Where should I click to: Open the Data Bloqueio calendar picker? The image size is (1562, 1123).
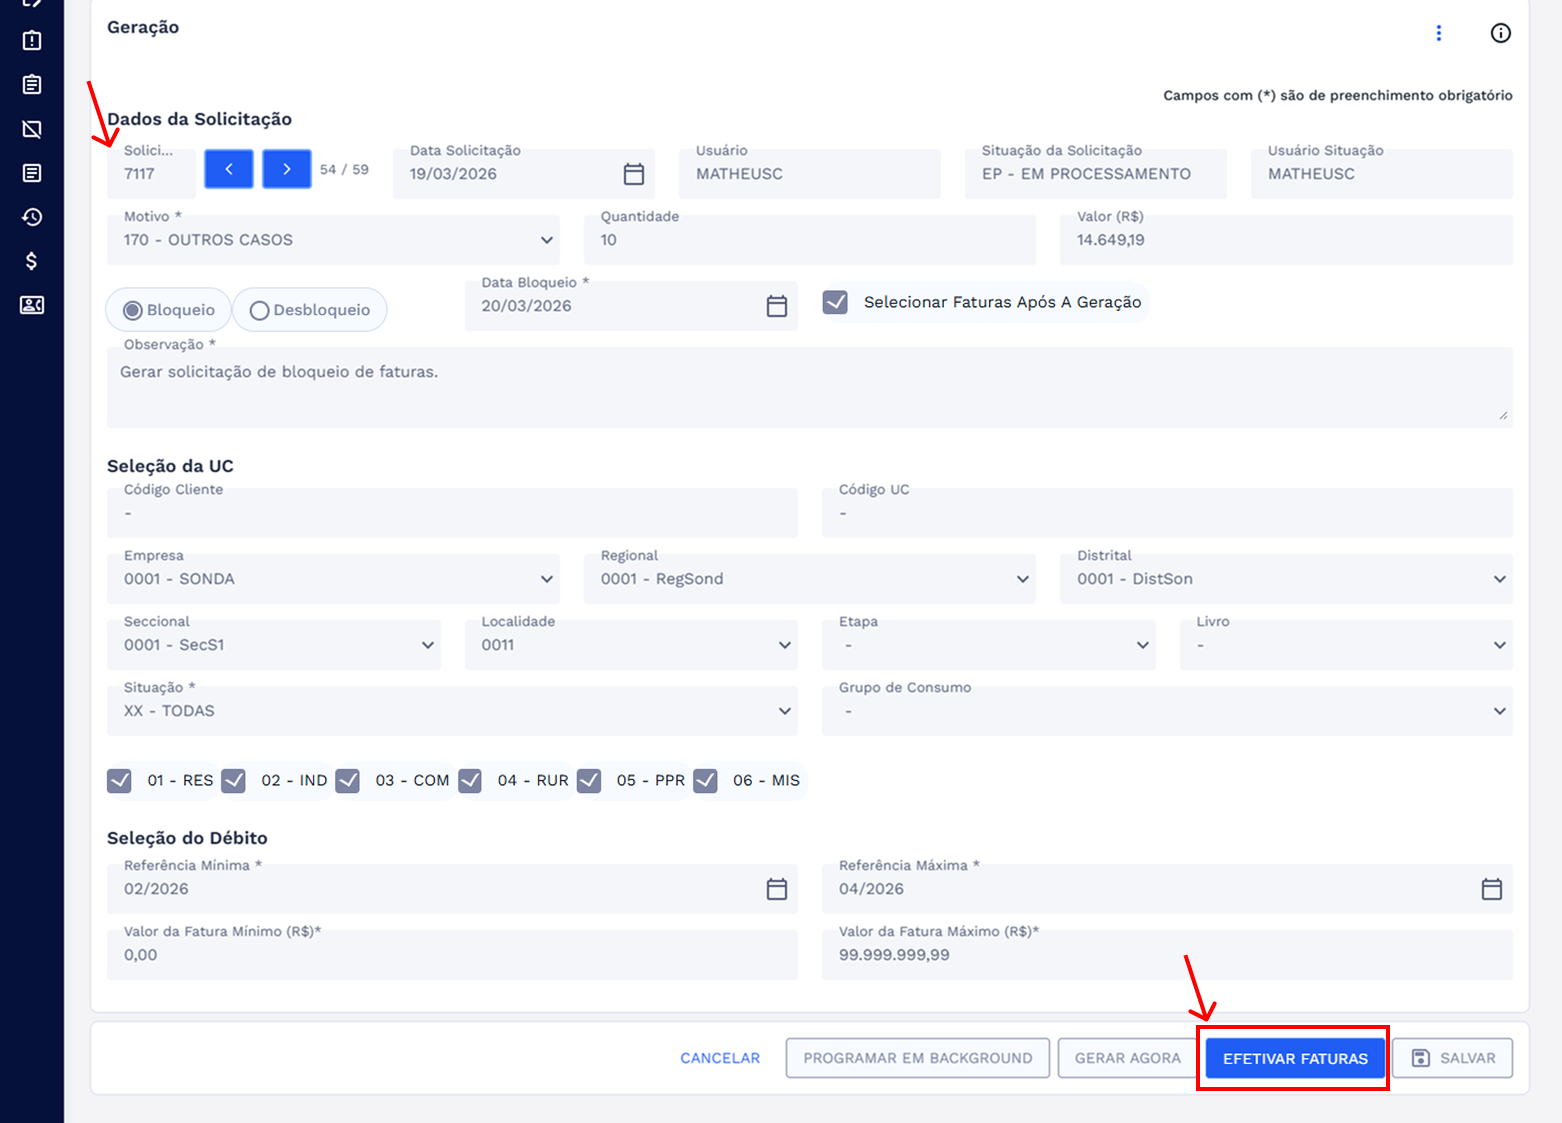pos(776,306)
